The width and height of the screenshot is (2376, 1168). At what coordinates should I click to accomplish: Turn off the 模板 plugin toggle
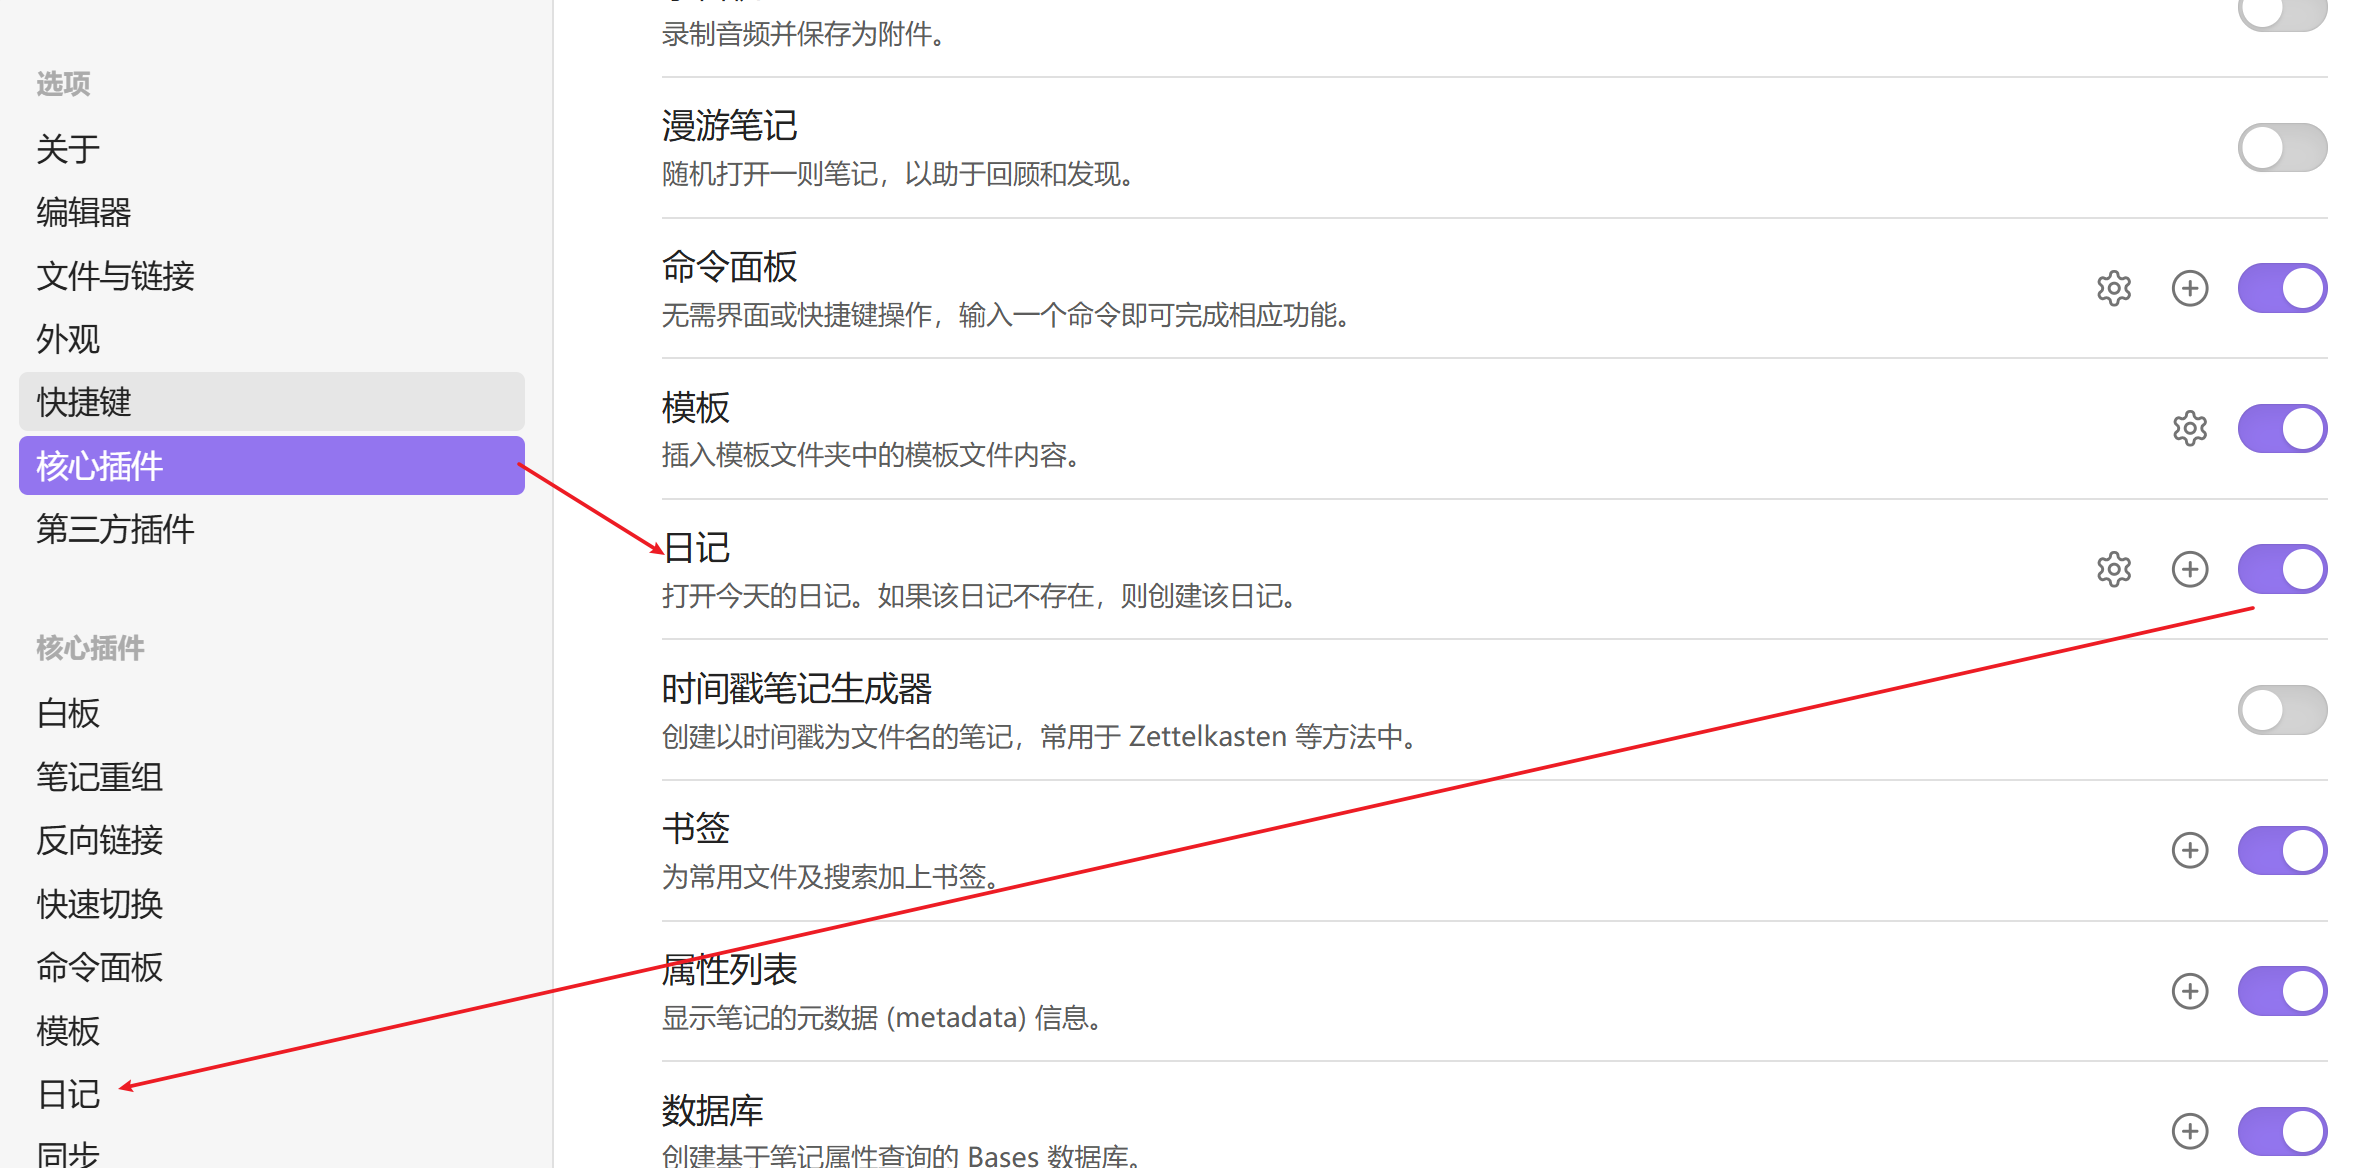(2281, 428)
